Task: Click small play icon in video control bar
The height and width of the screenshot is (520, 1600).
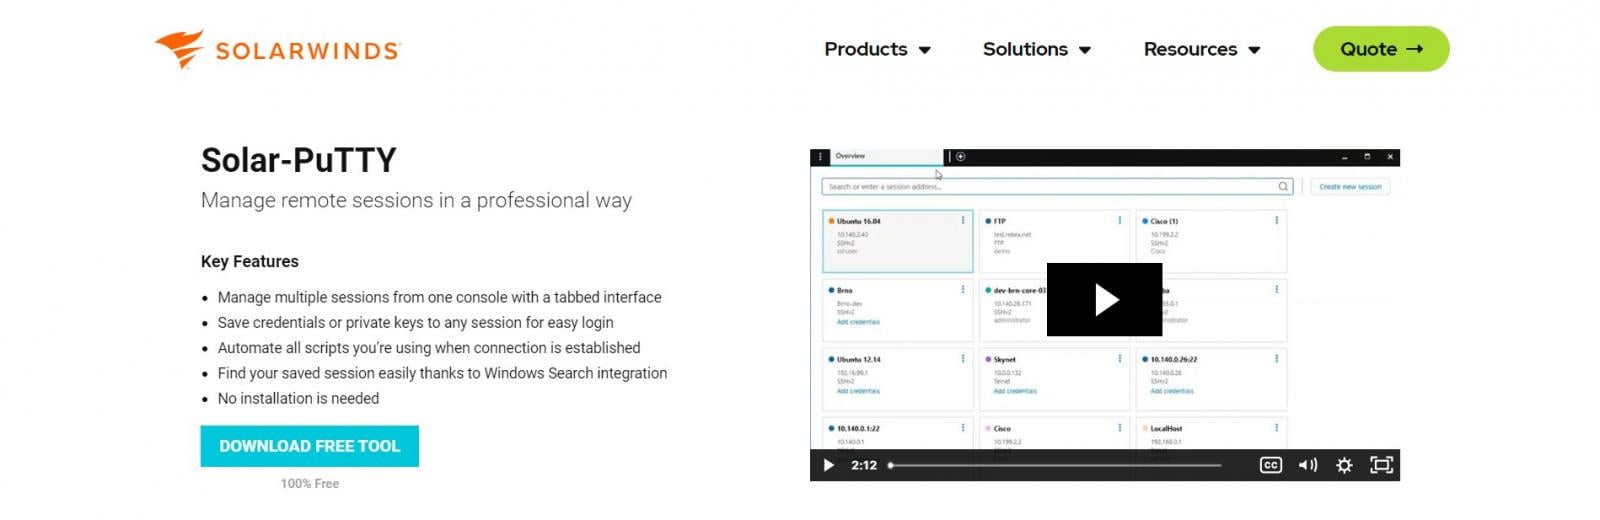Action: coord(828,465)
